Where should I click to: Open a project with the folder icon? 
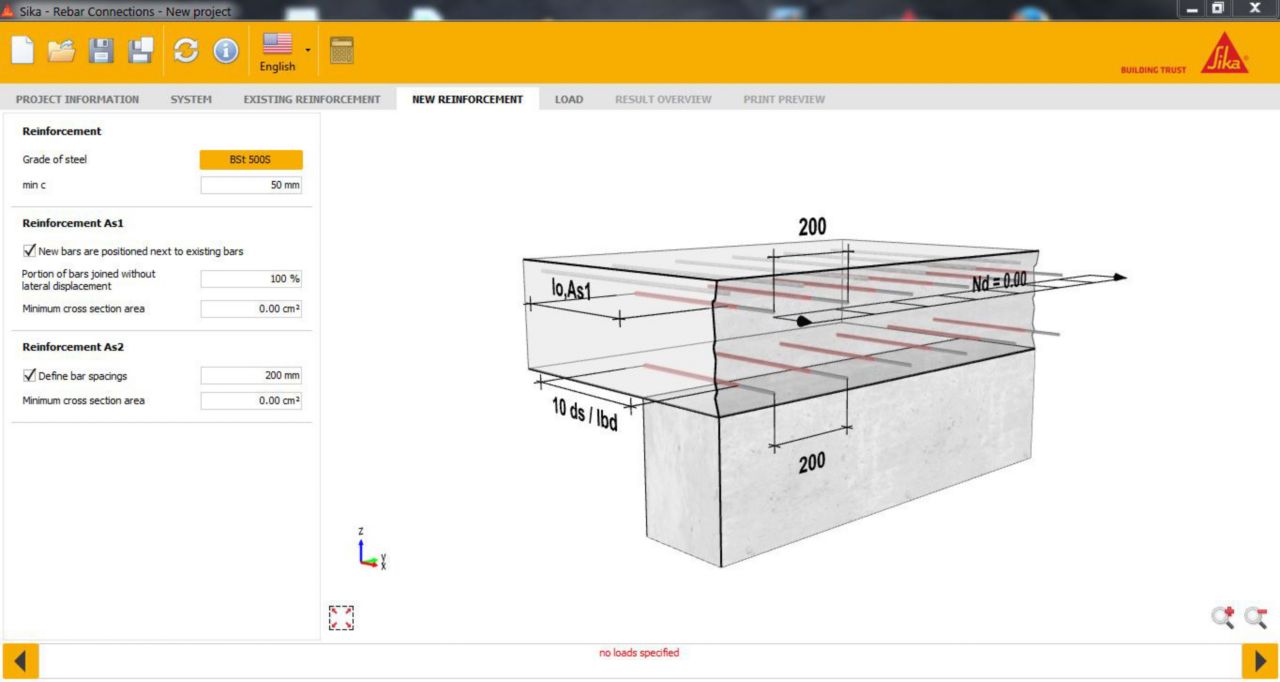tap(61, 50)
